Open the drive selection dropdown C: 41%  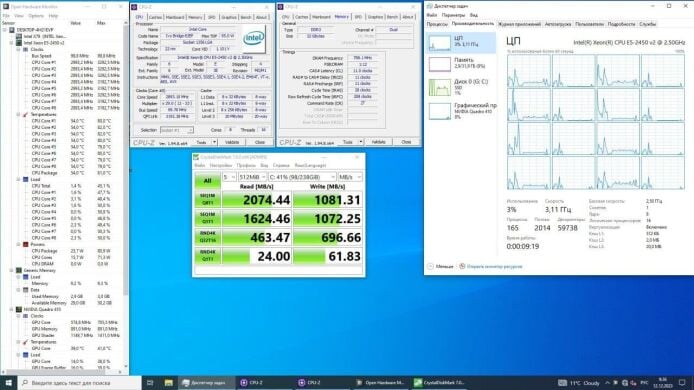pos(302,177)
